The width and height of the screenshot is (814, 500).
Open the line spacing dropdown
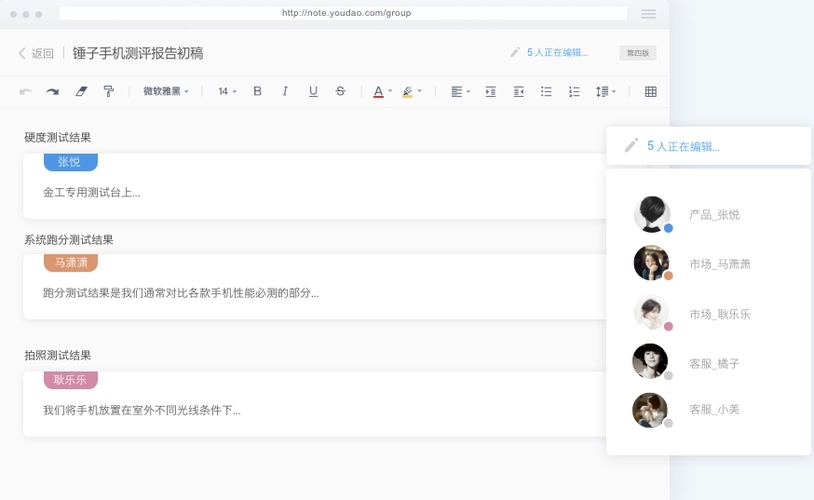(x=605, y=92)
